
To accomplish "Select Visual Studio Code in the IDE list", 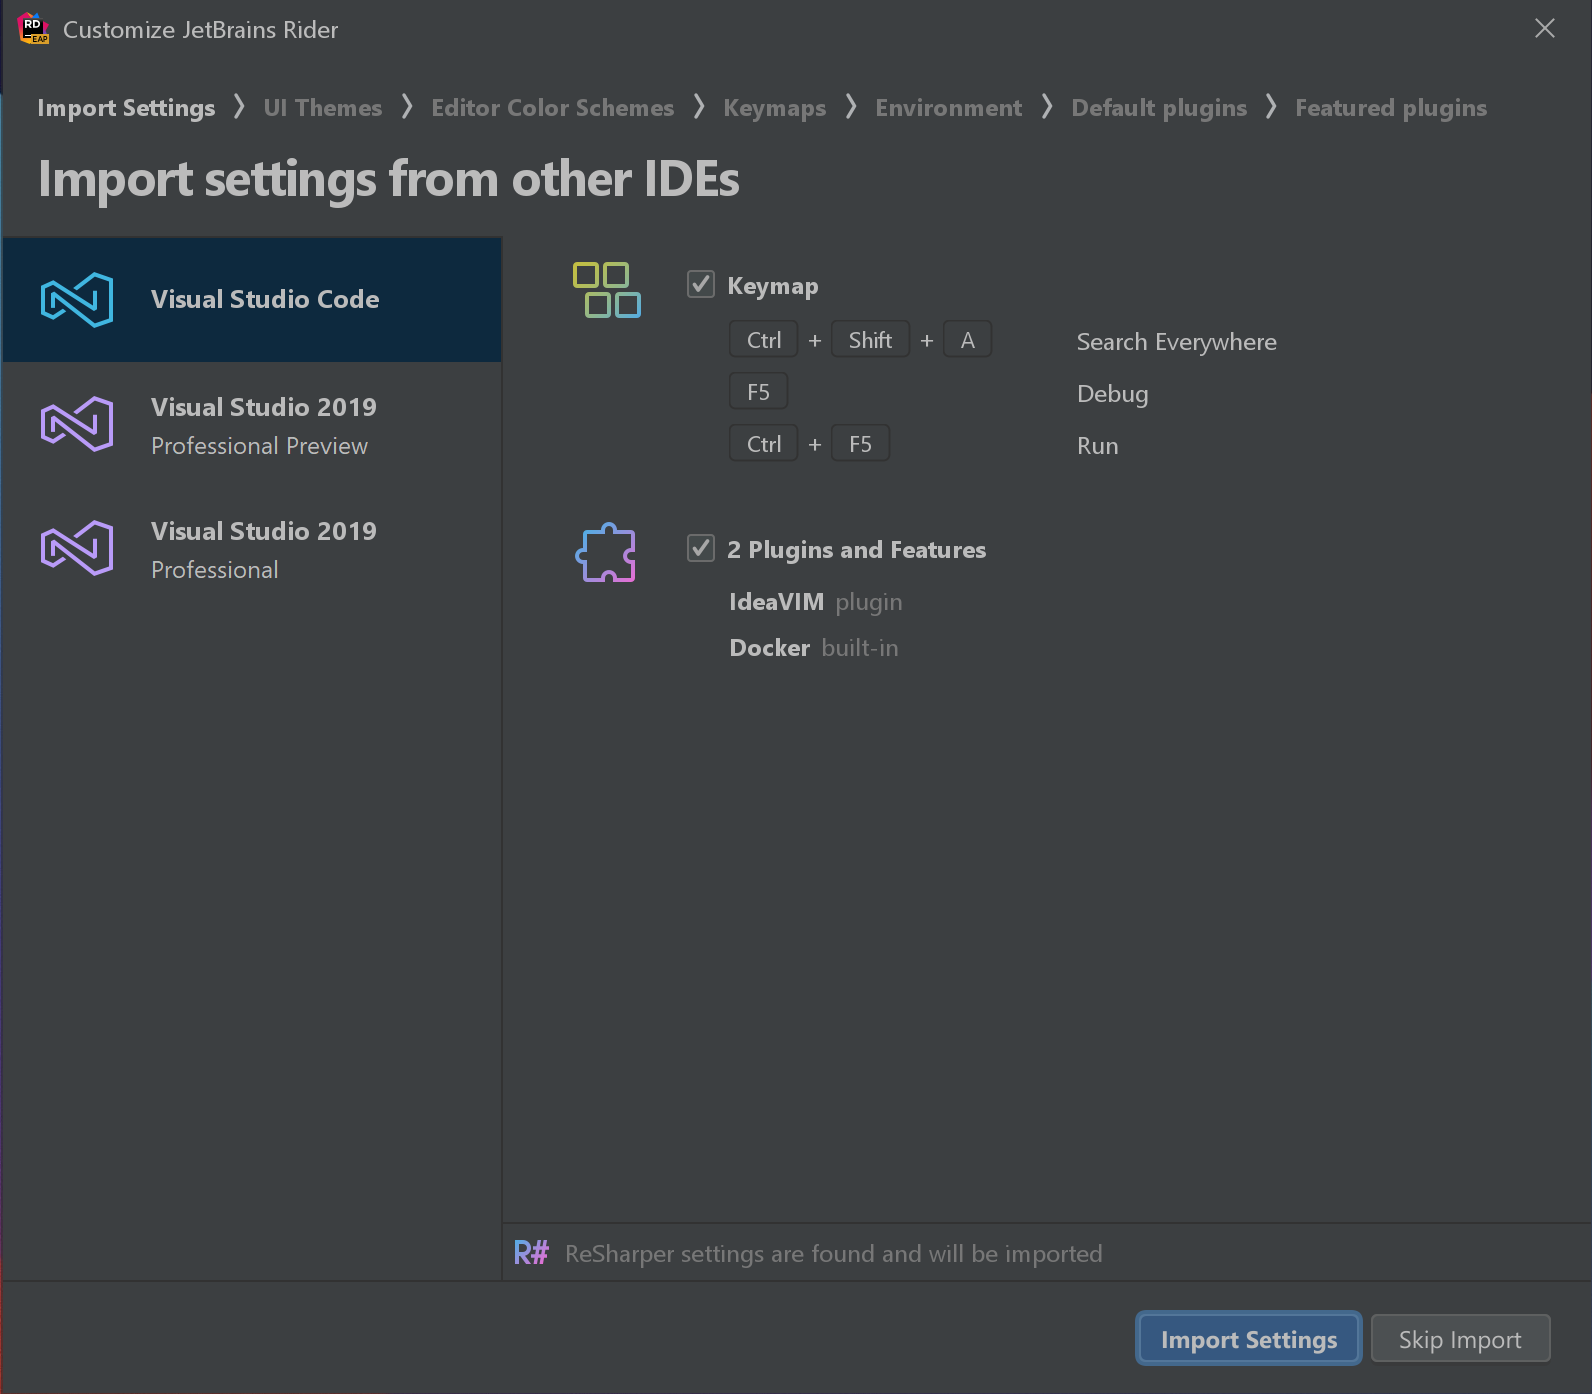I will [252, 300].
